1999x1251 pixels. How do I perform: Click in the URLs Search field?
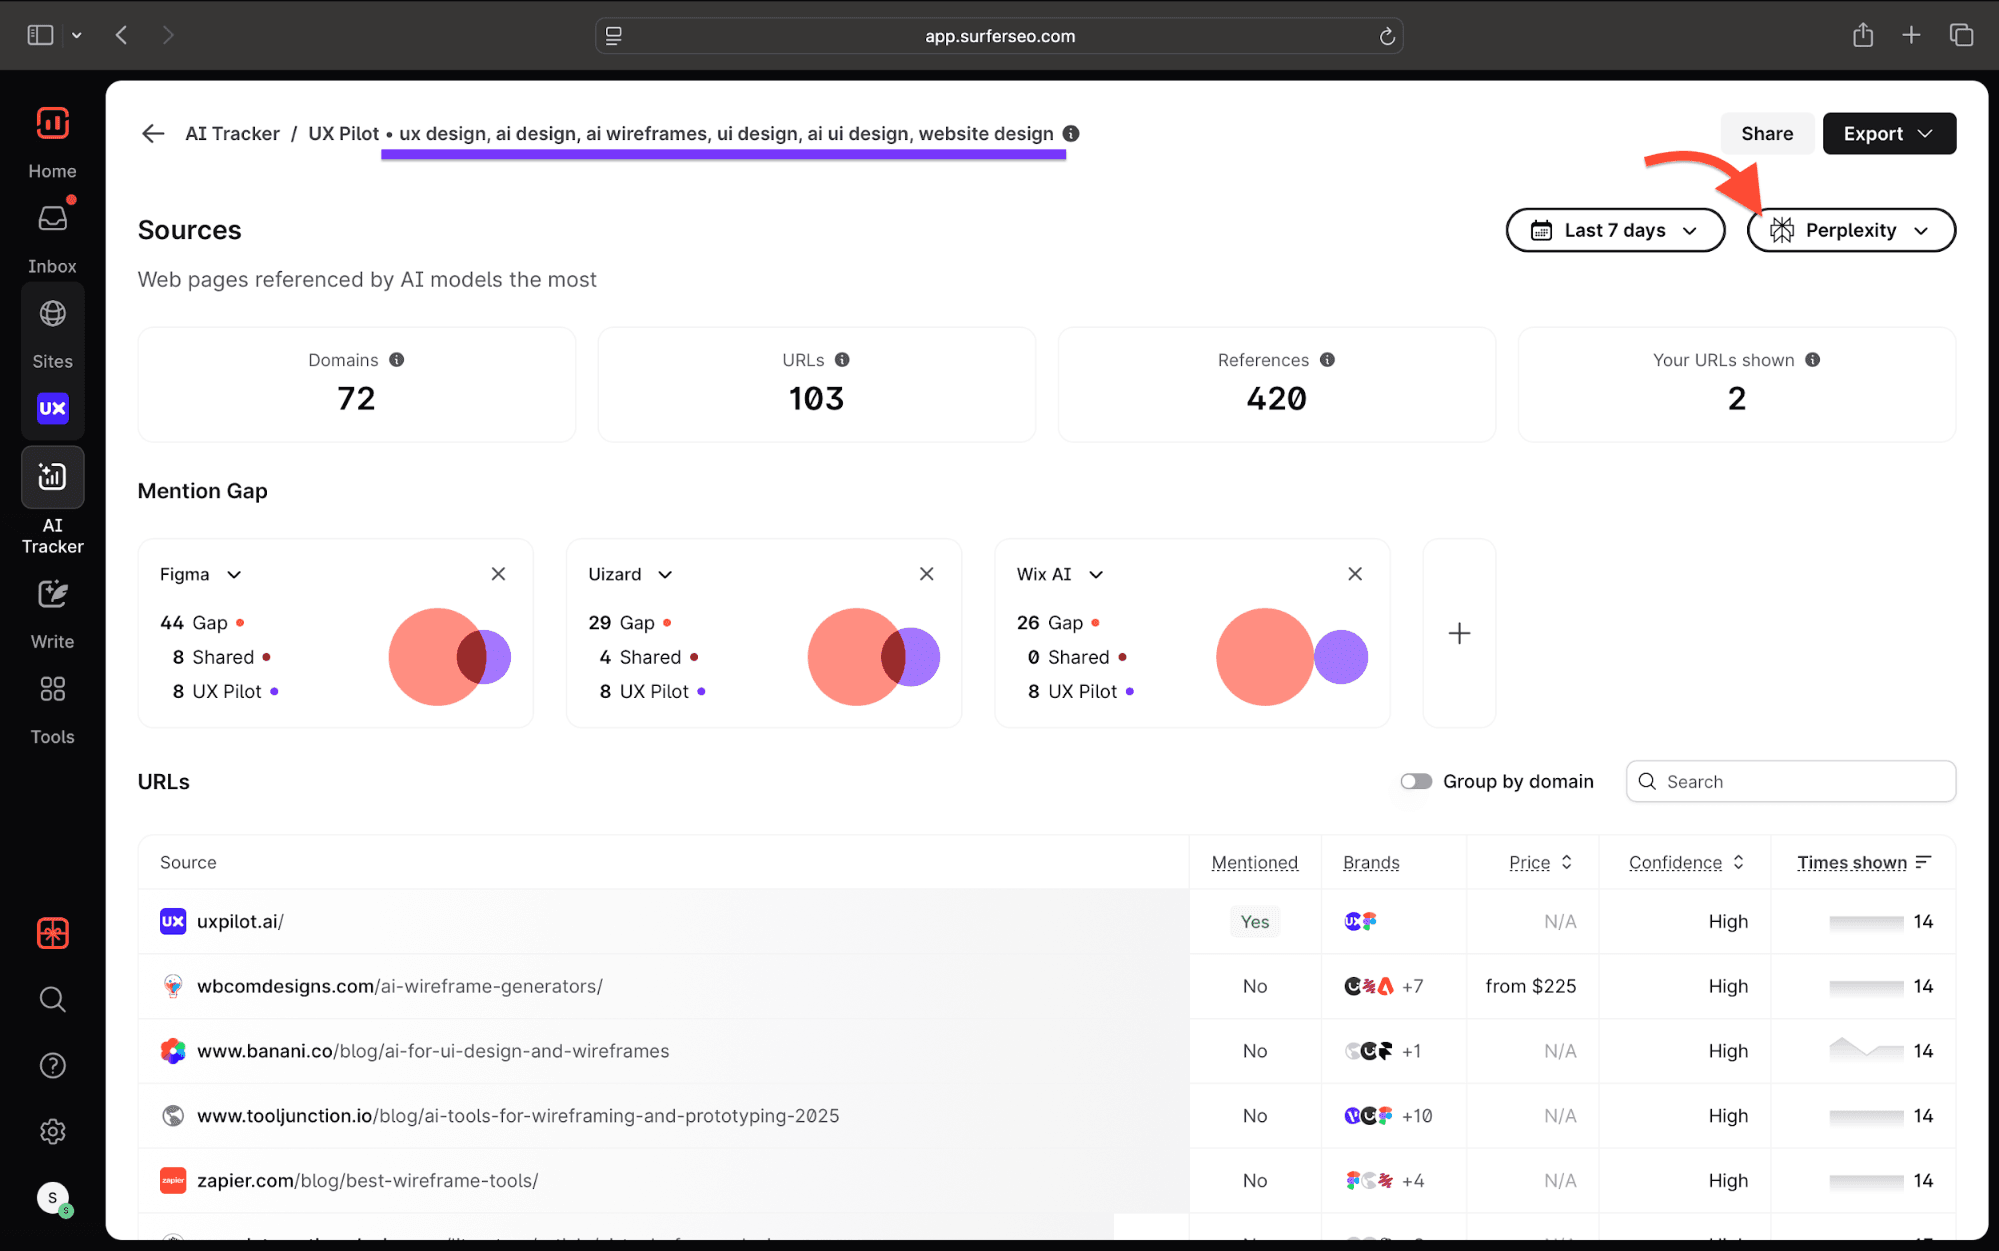[x=1791, y=781]
